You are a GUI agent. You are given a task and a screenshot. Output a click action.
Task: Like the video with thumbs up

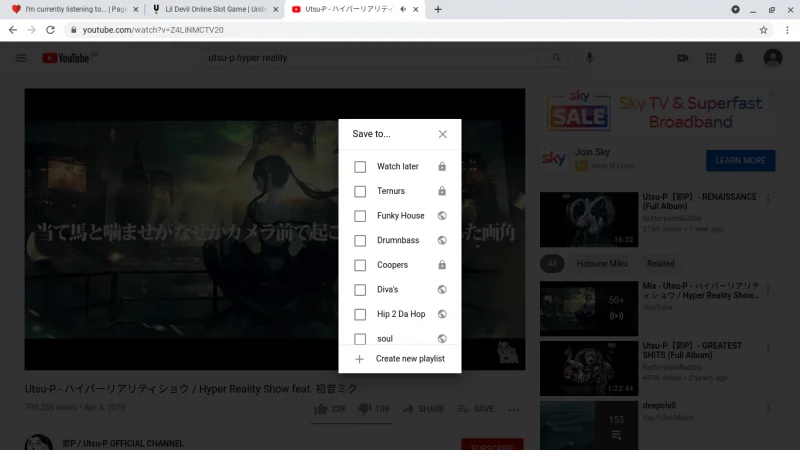coord(330,409)
